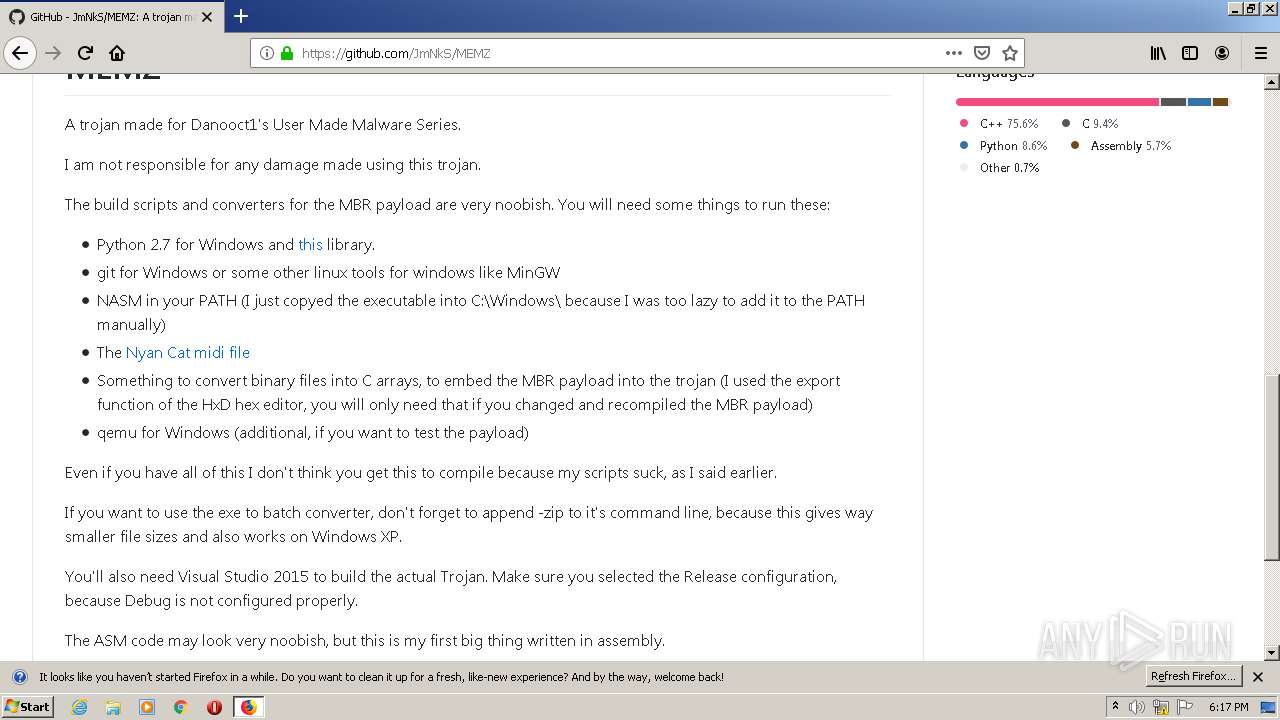Image resolution: width=1280 pixels, height=720 pixels.
Task: Open a new tab
Action: [x=240, y=16]
